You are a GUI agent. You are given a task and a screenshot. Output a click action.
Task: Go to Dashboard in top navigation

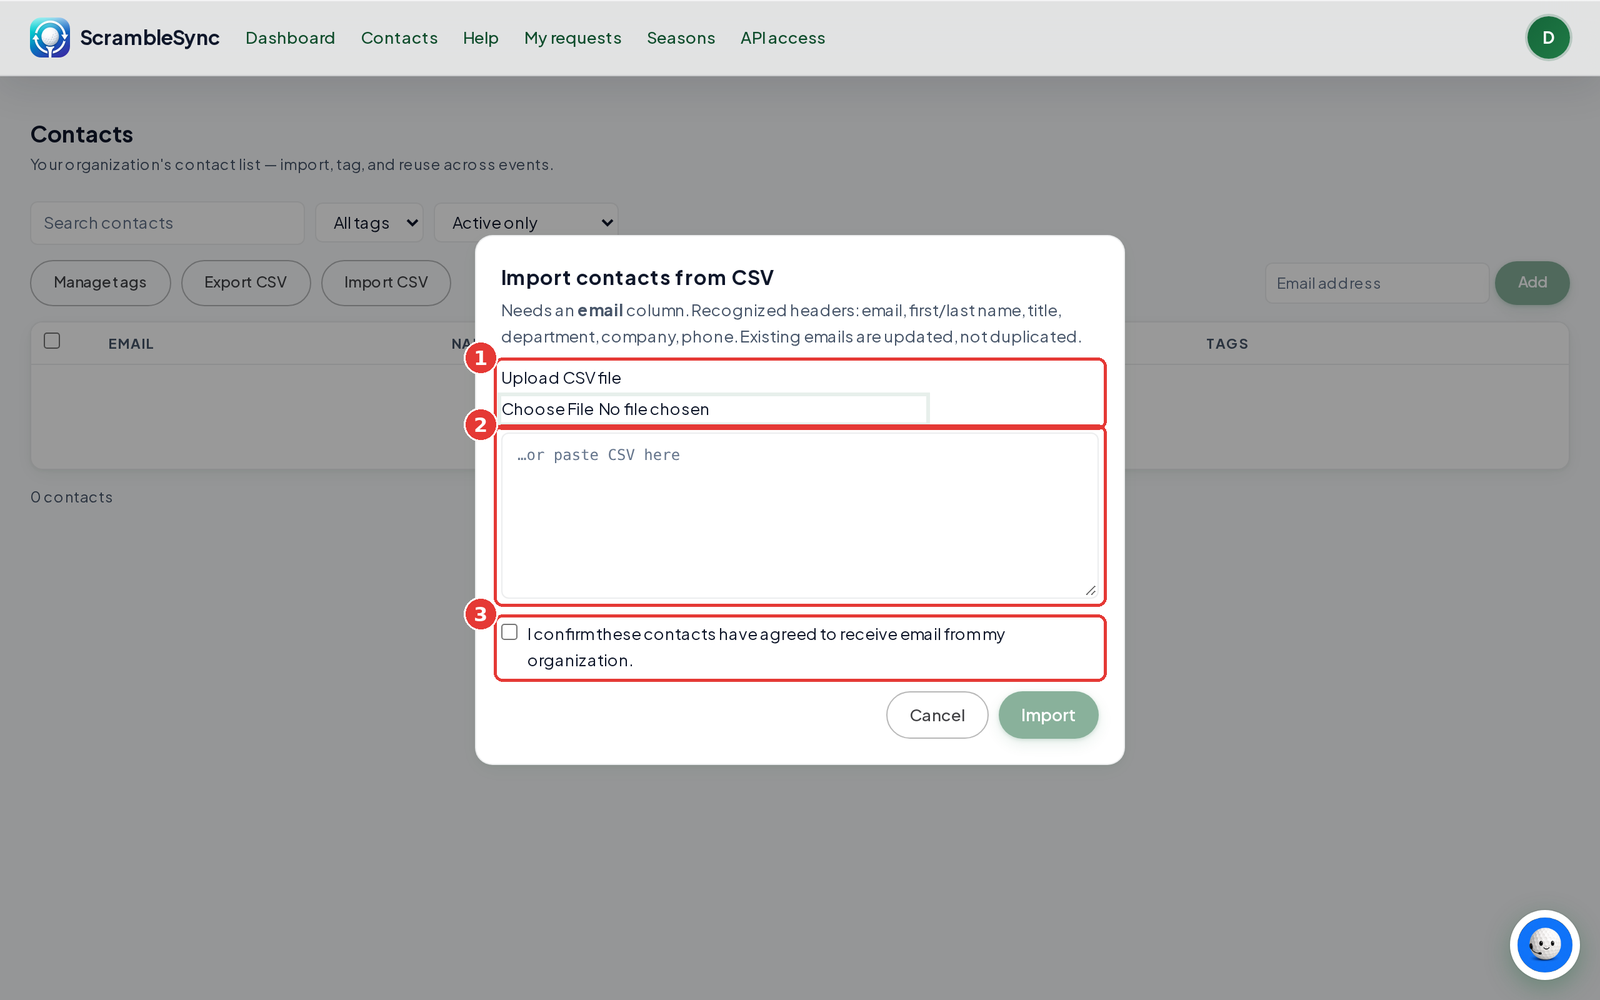[290, 38]
